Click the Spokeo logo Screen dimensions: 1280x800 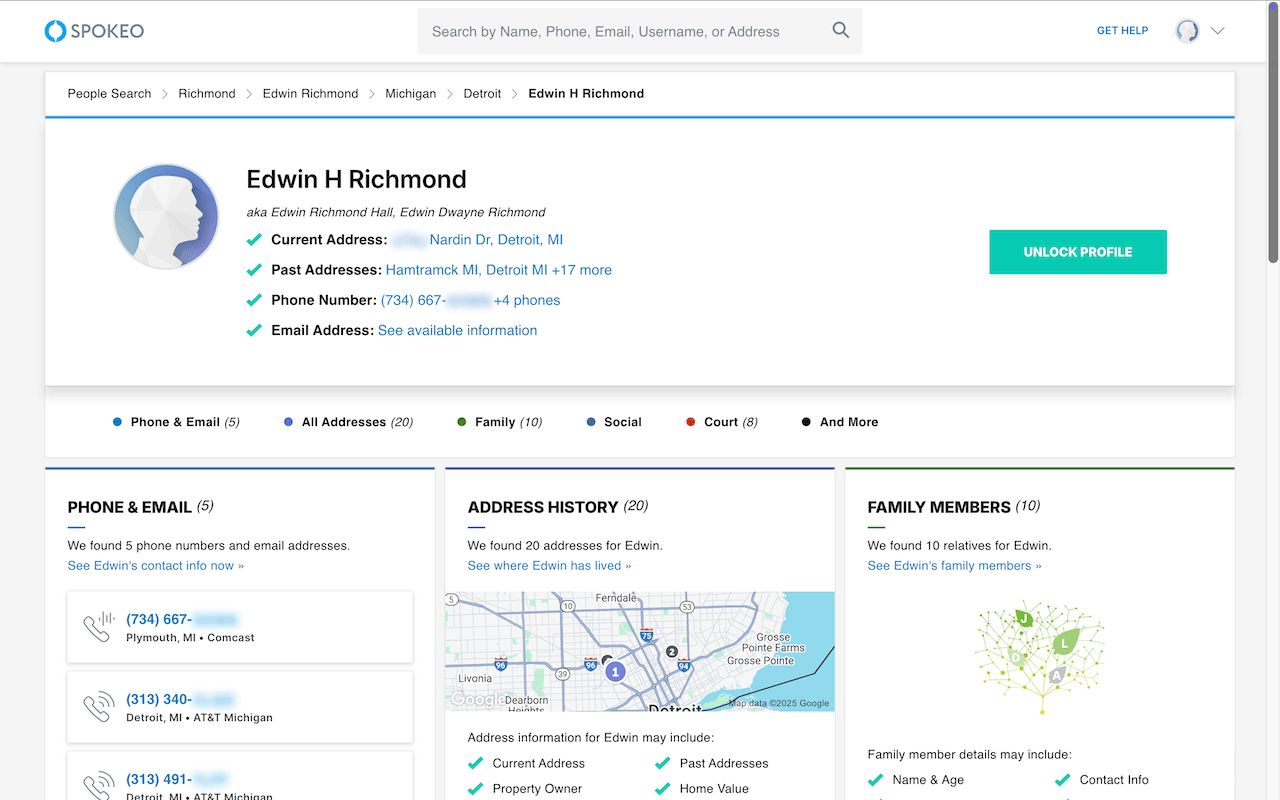coord(94,31)
